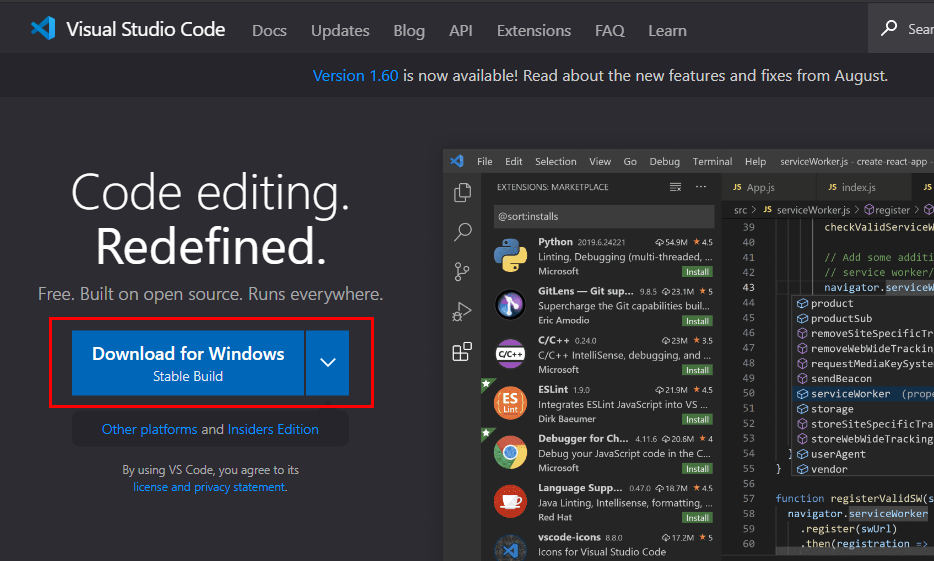
Task: Select the vendor autocomplete suggestion
Action: coord(863,469)
